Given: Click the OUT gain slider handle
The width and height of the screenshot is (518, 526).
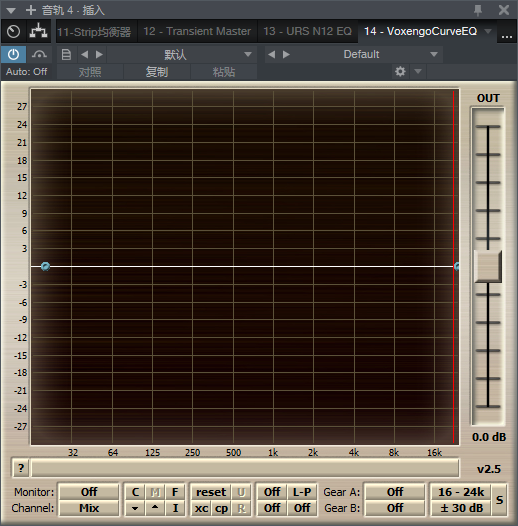Looking at the screenshot, I should pyautogui.click(x=488, y=266).
